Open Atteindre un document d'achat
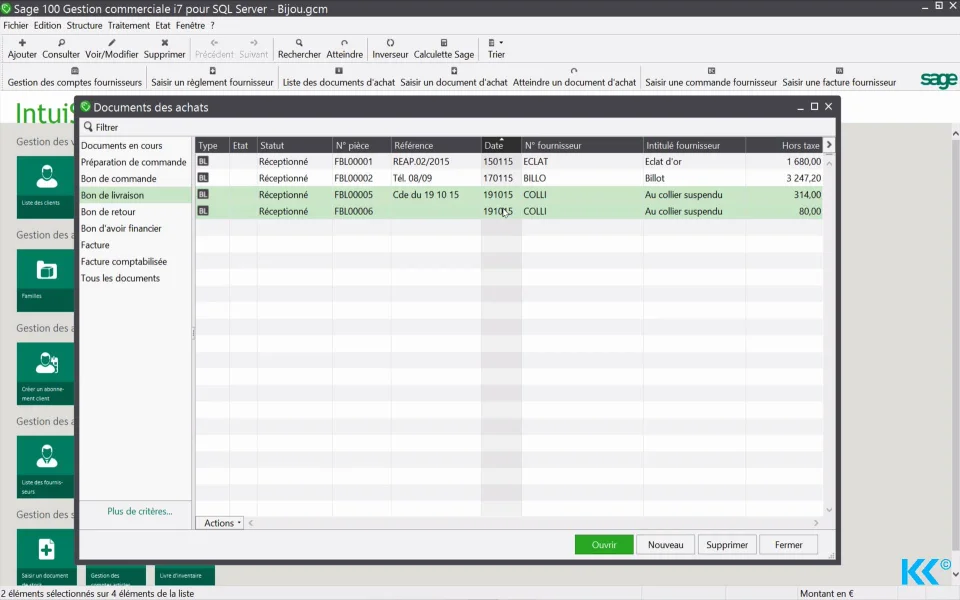 point(574,77)
